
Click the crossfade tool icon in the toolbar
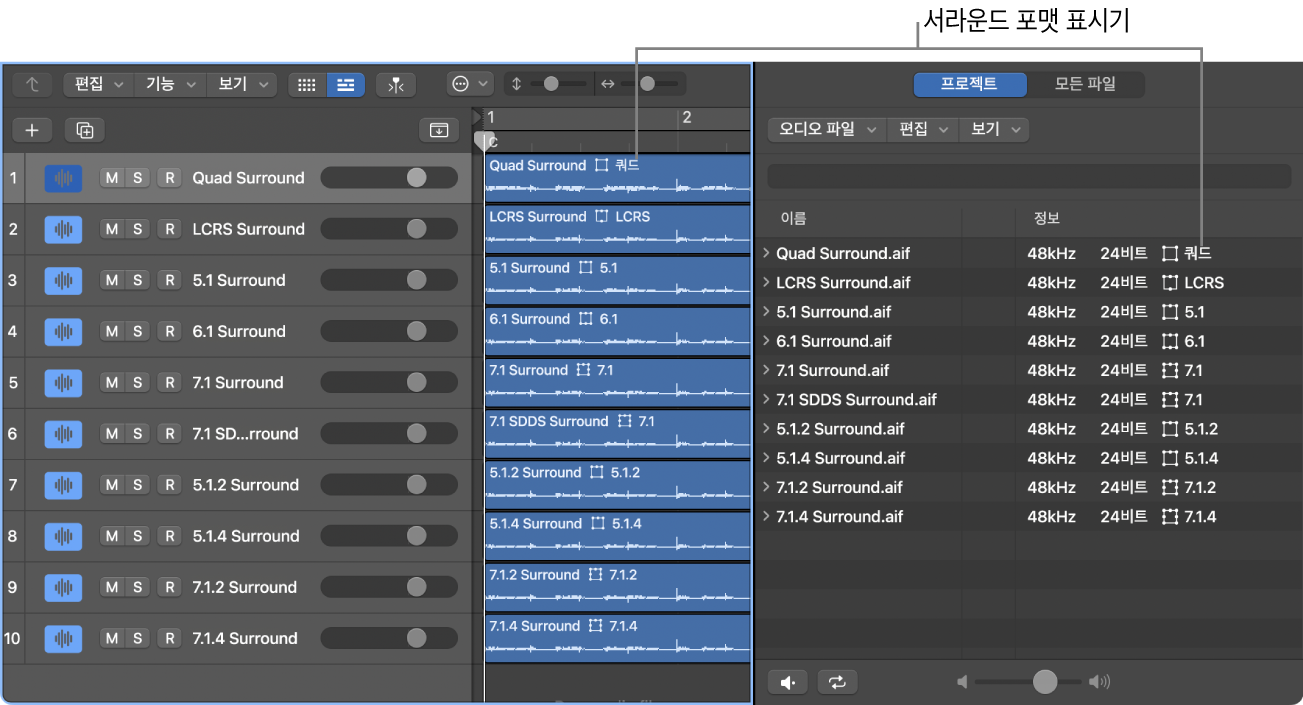click(396, 84)
